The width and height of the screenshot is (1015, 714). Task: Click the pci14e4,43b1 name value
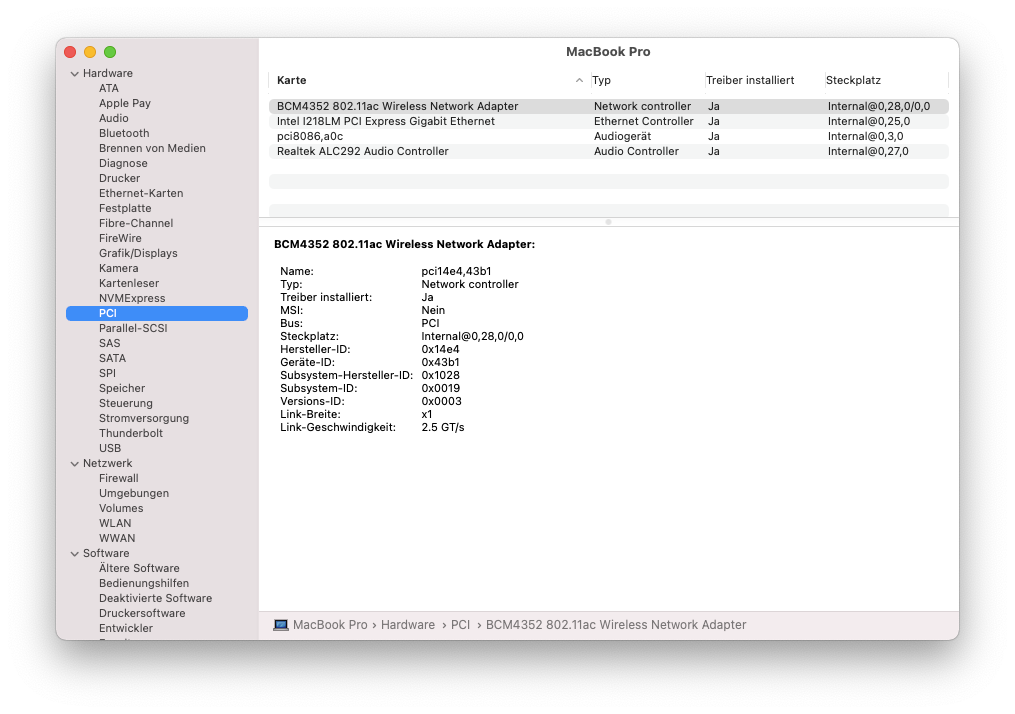click(456, 271)
